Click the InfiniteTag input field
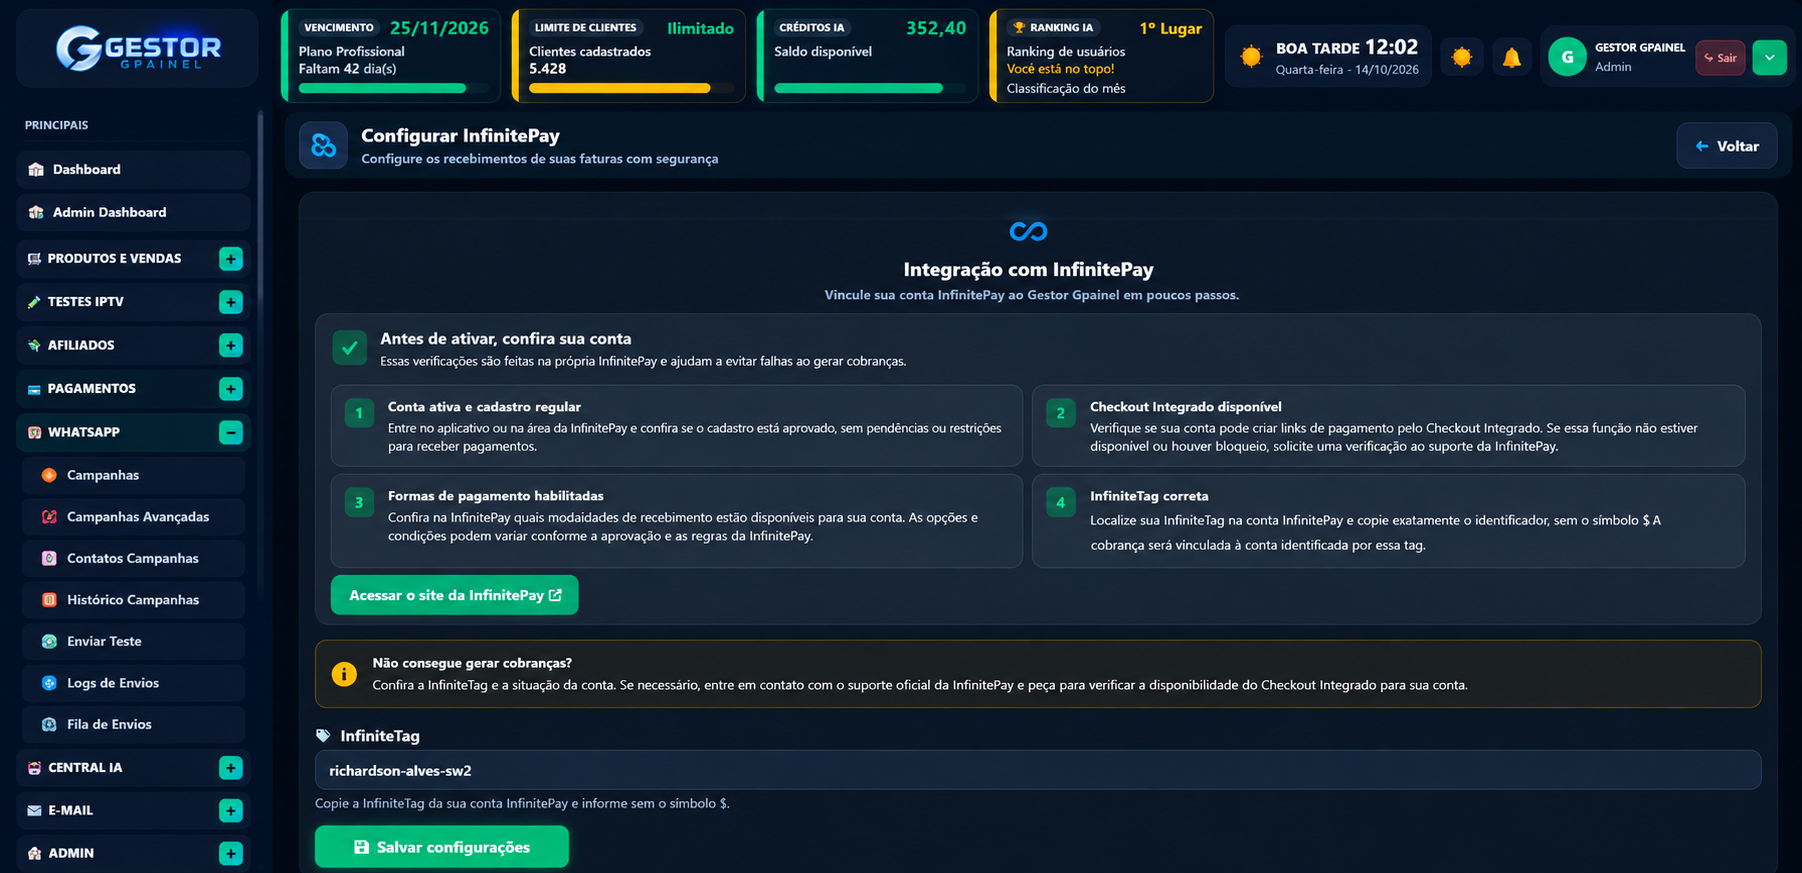This screenshot has width=1802, height=873. pyautogui.click(x=1038, y=770)
